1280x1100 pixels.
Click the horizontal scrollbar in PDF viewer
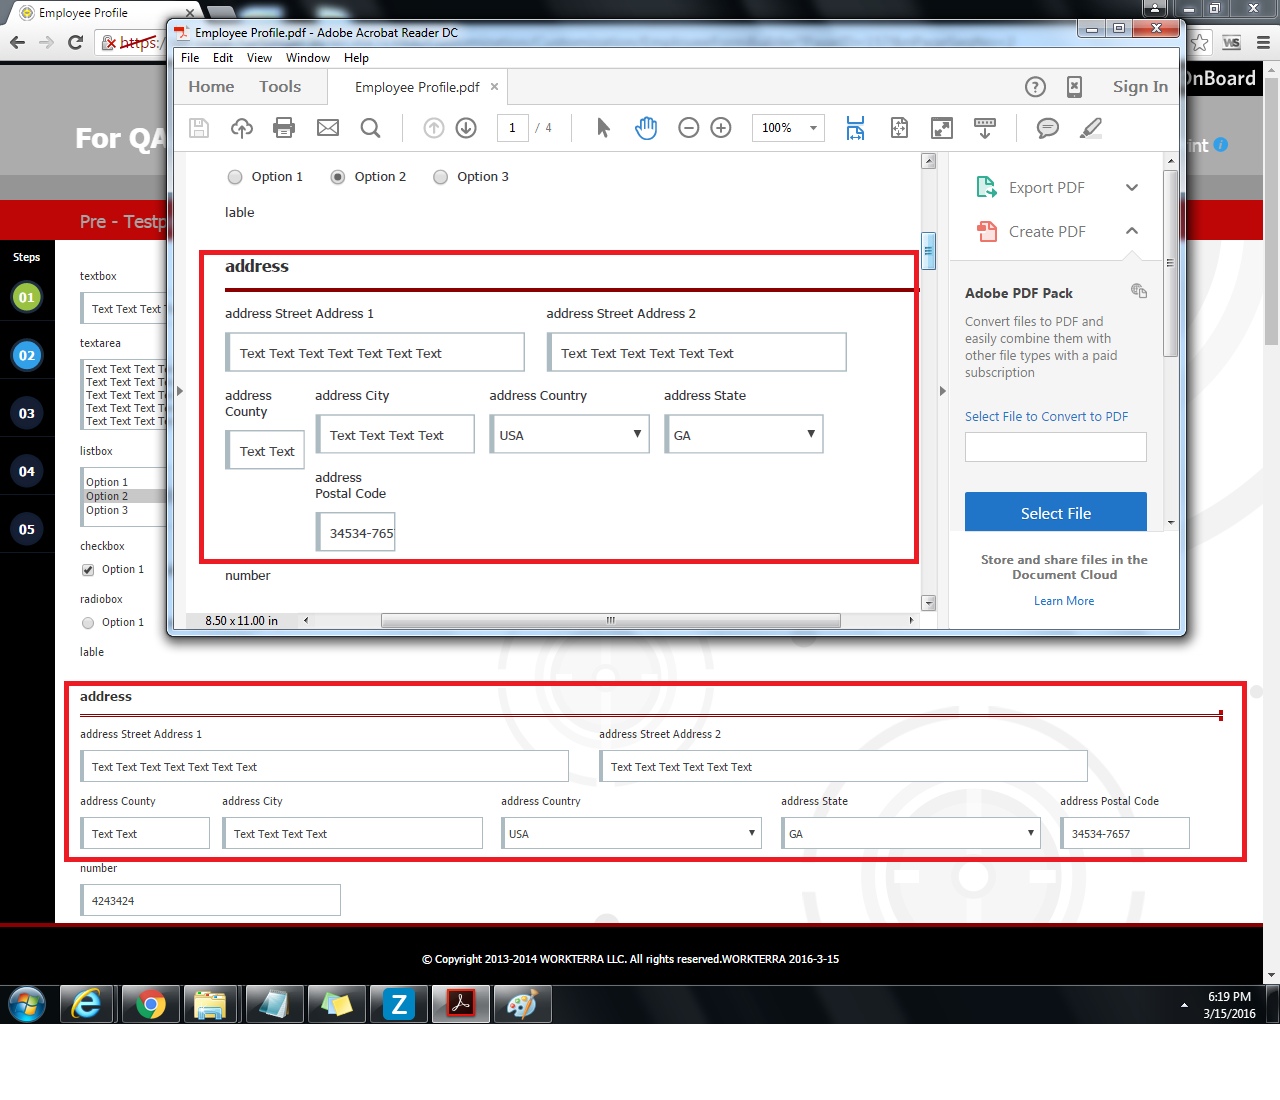point(610,621)
